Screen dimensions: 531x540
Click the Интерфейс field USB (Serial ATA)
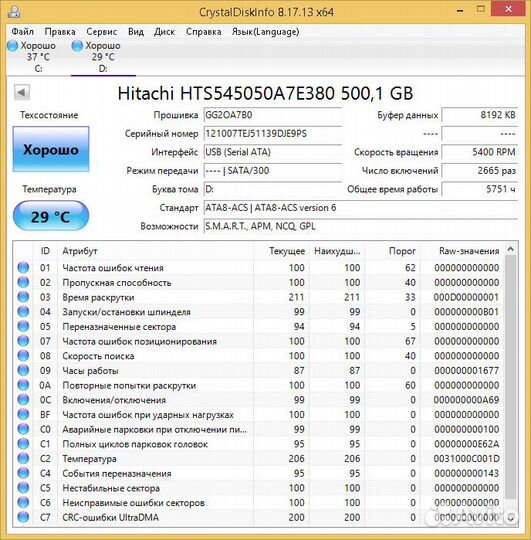pyautogui.click(x=272, y=152)
